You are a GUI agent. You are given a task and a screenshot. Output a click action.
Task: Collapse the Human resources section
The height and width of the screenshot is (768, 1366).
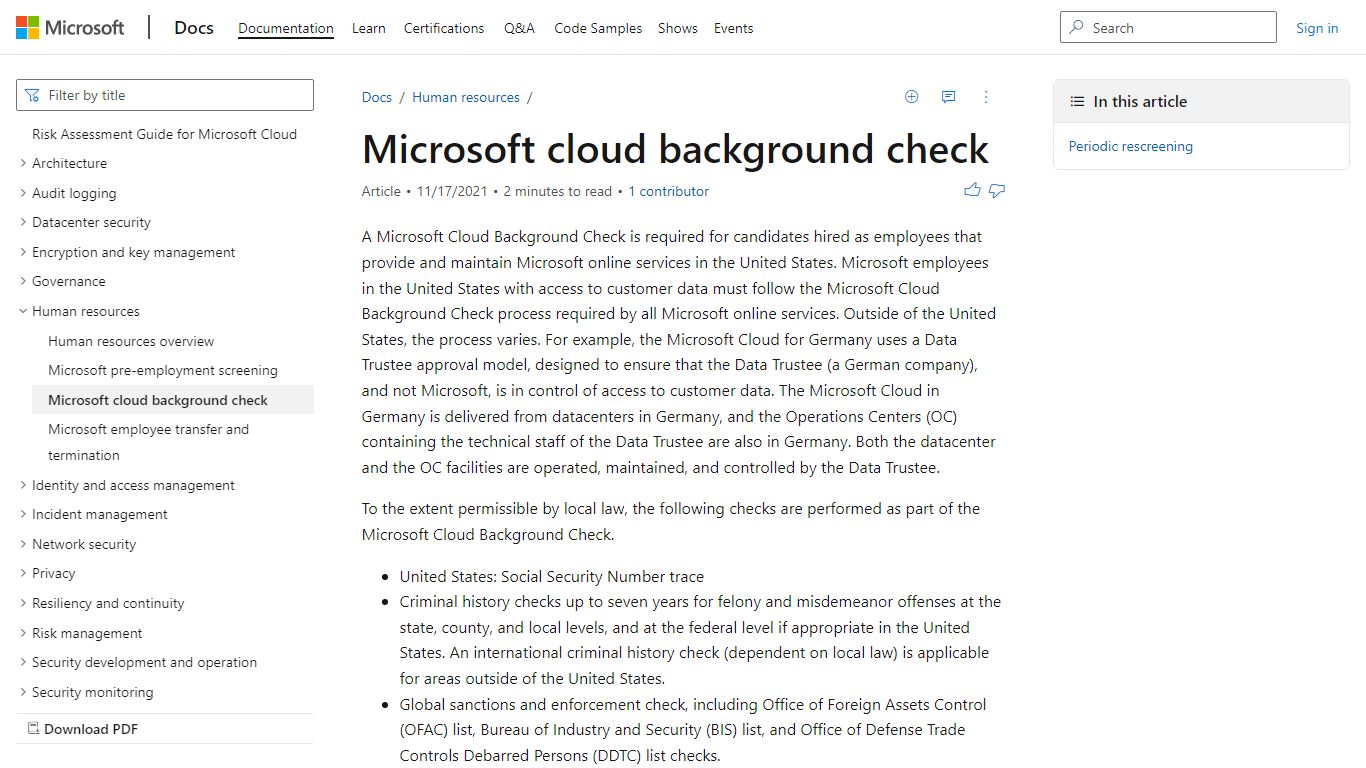23,311
